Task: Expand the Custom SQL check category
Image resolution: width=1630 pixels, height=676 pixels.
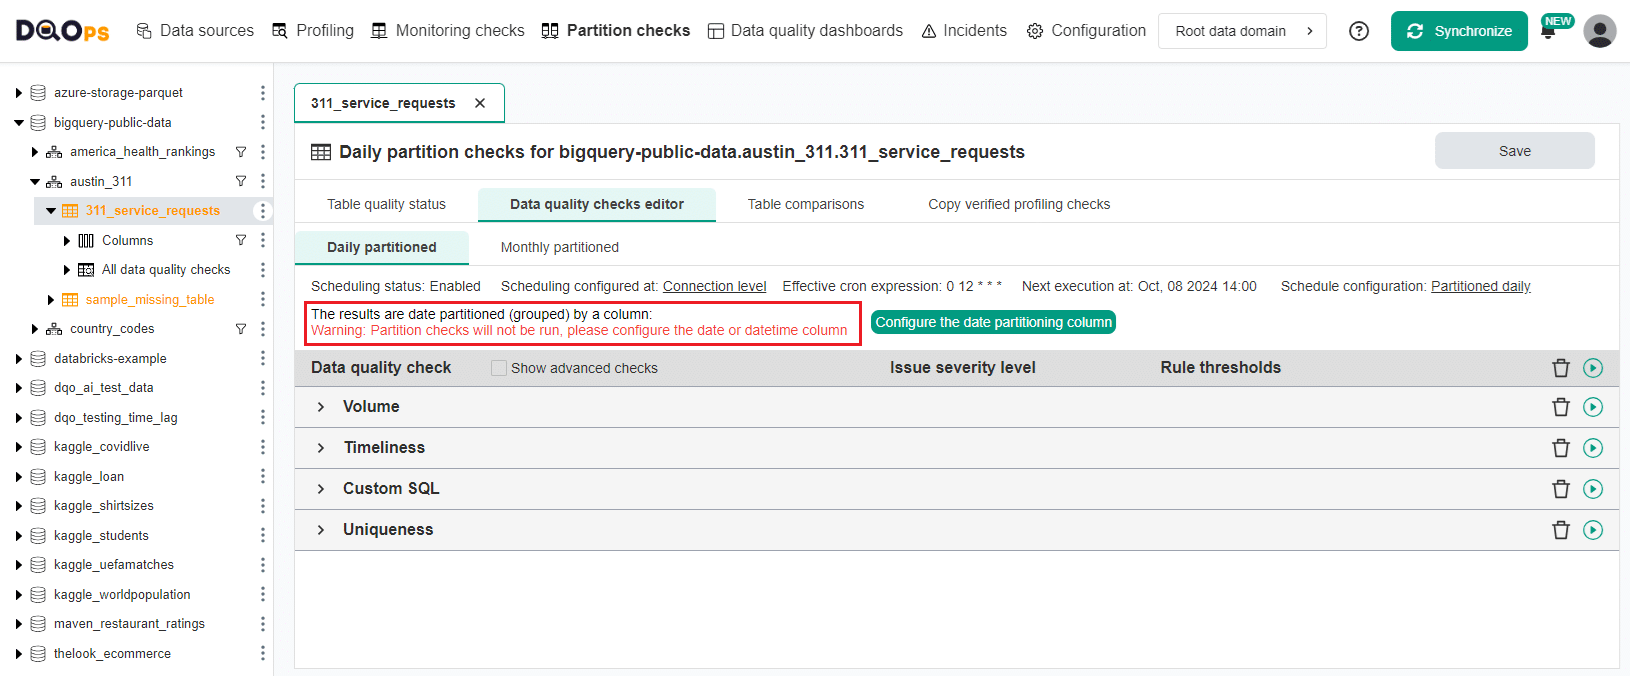Action: pos(321,489)
